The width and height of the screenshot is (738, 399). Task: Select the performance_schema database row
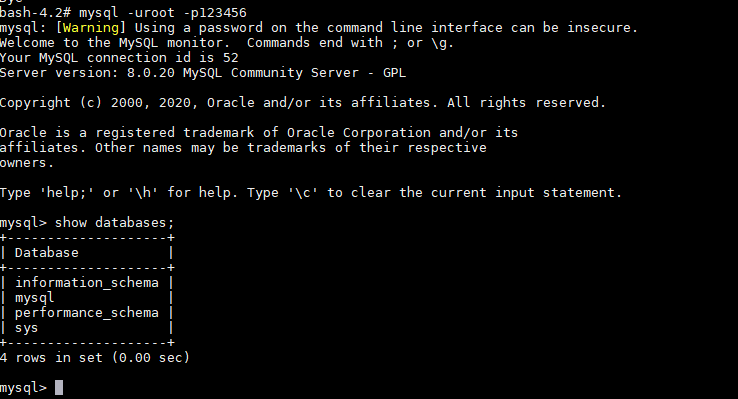tap(87, 313)
